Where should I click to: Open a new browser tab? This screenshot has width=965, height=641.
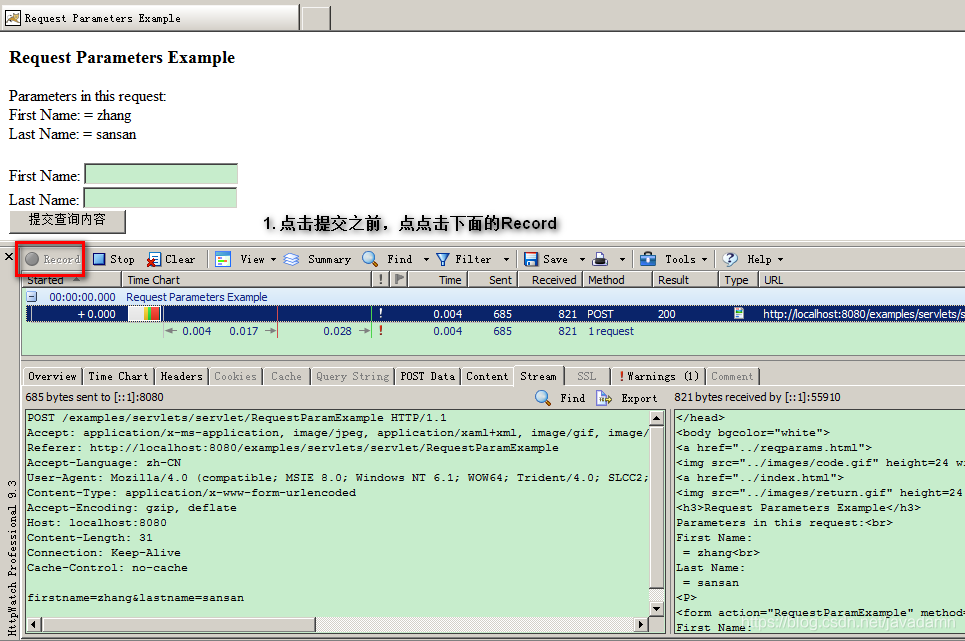coord(316,18)
